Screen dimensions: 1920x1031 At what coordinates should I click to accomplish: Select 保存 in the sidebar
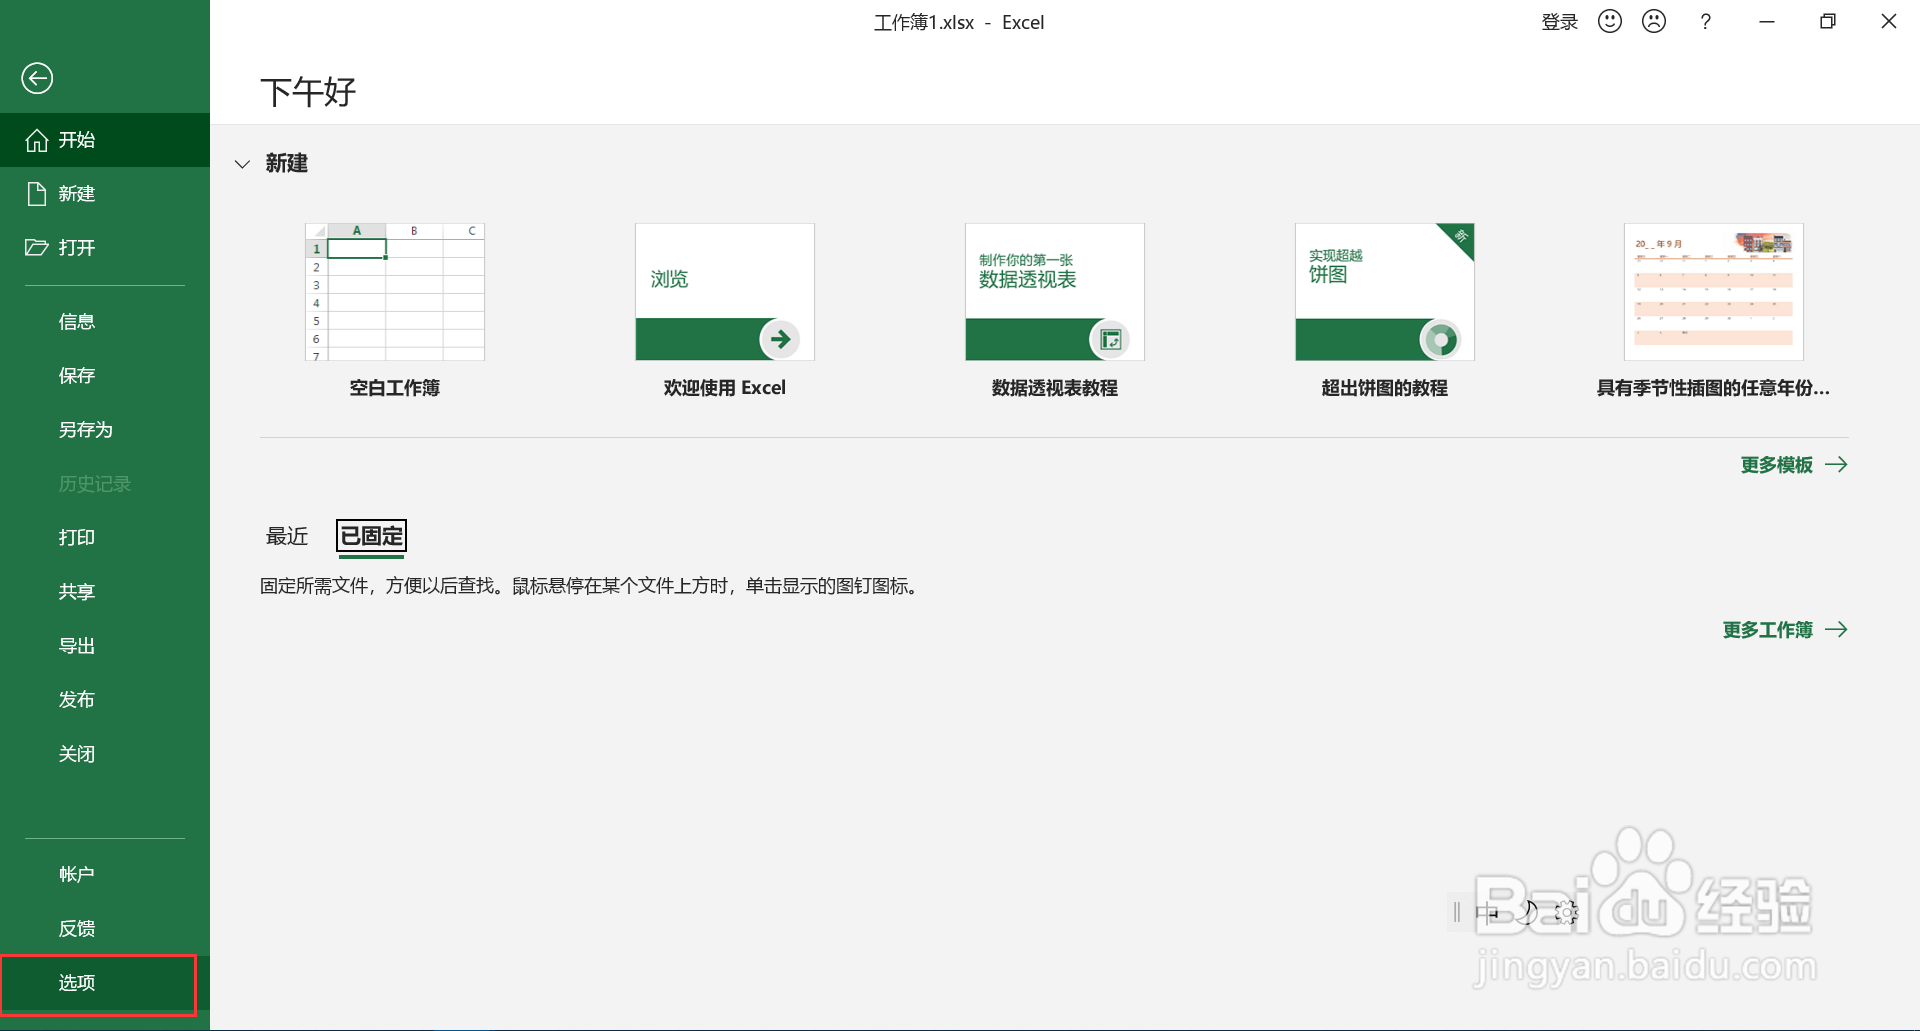[77, 376]
